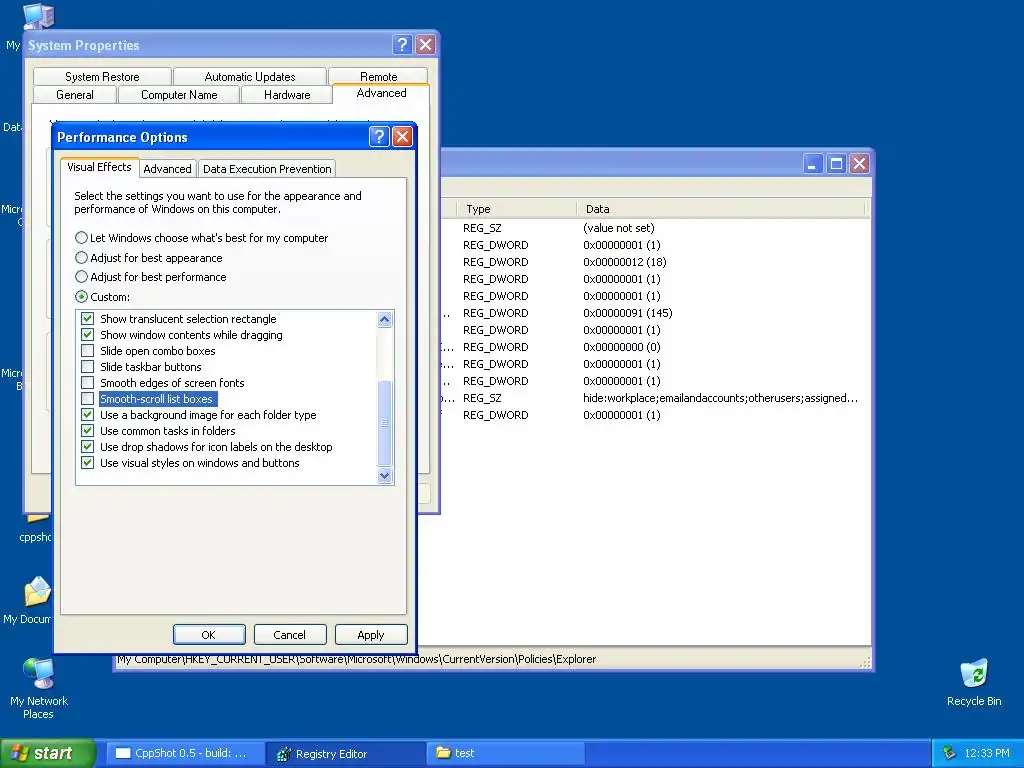Select Adjust for best performance option
The image size is (1024, 768).
pyautogui.click(x=151, y=277)
